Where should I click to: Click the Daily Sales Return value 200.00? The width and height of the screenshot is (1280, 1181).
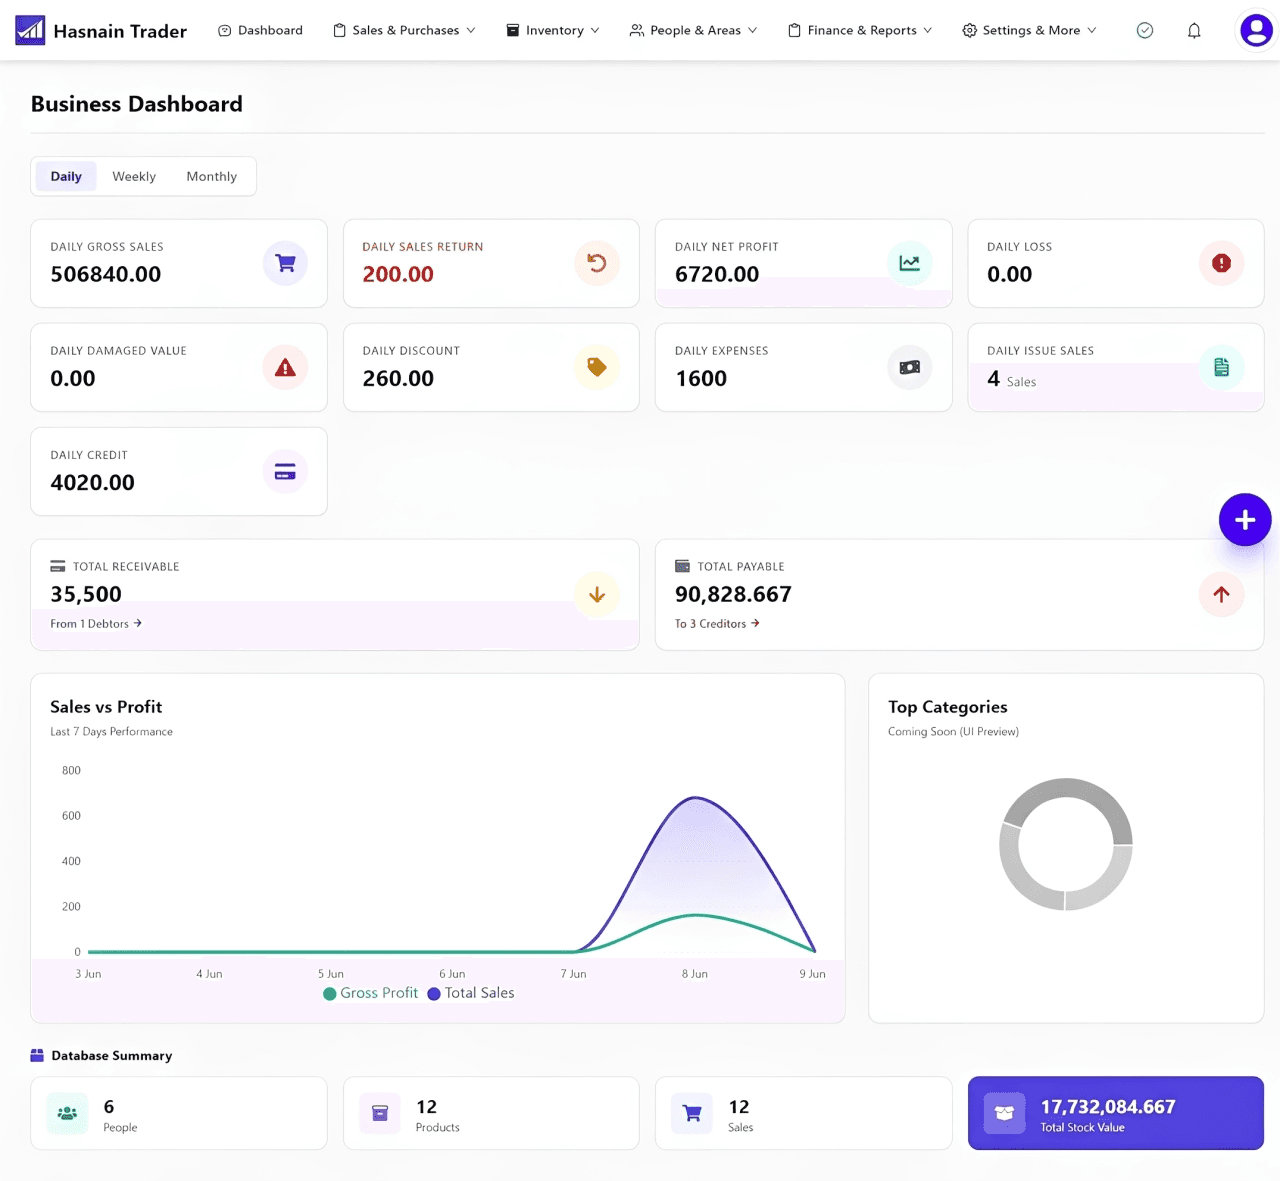pyautogui.click(x=398, y=274)
